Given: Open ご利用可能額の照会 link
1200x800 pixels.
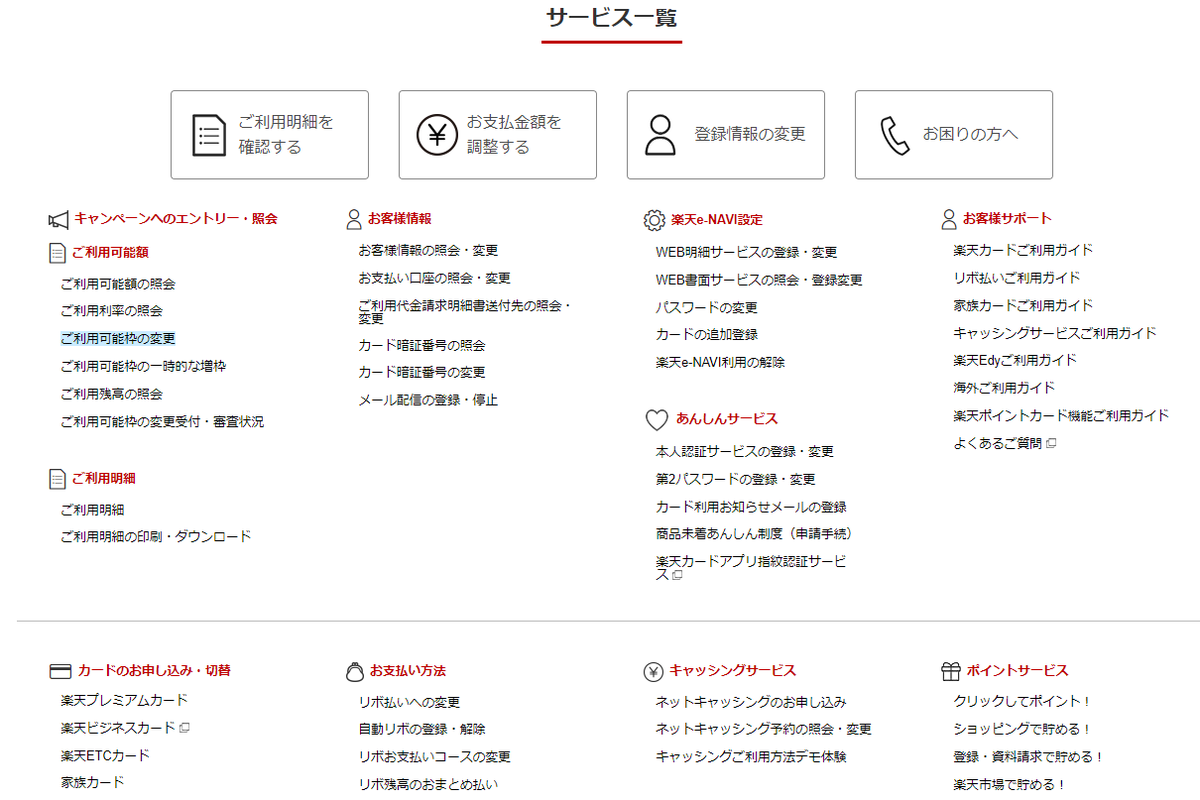Looking at the screenshot, I should pyautogui.click(x=118, y=284).
